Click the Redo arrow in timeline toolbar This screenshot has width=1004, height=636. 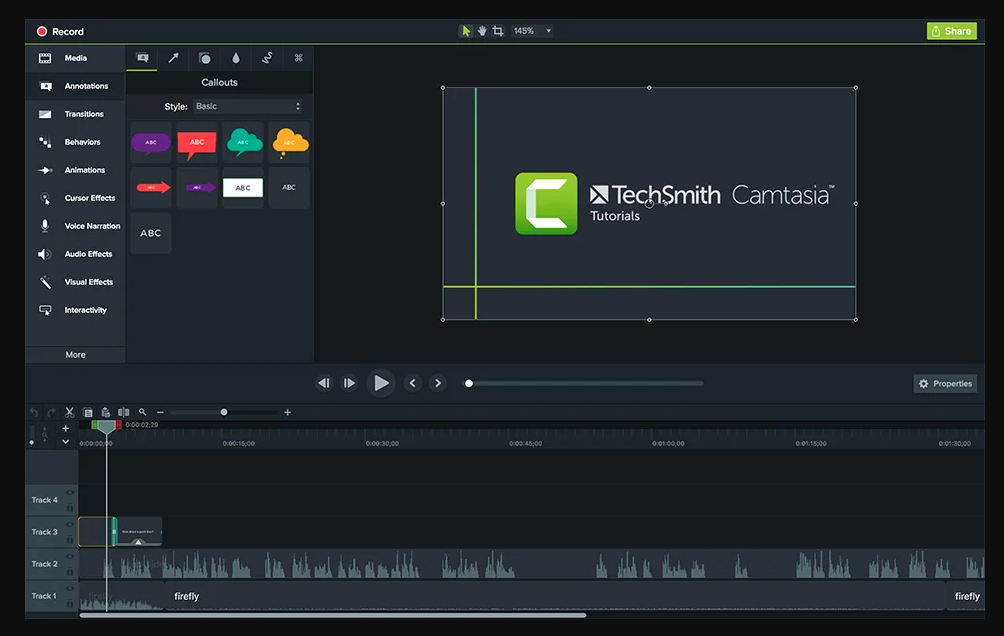point(51,412)
